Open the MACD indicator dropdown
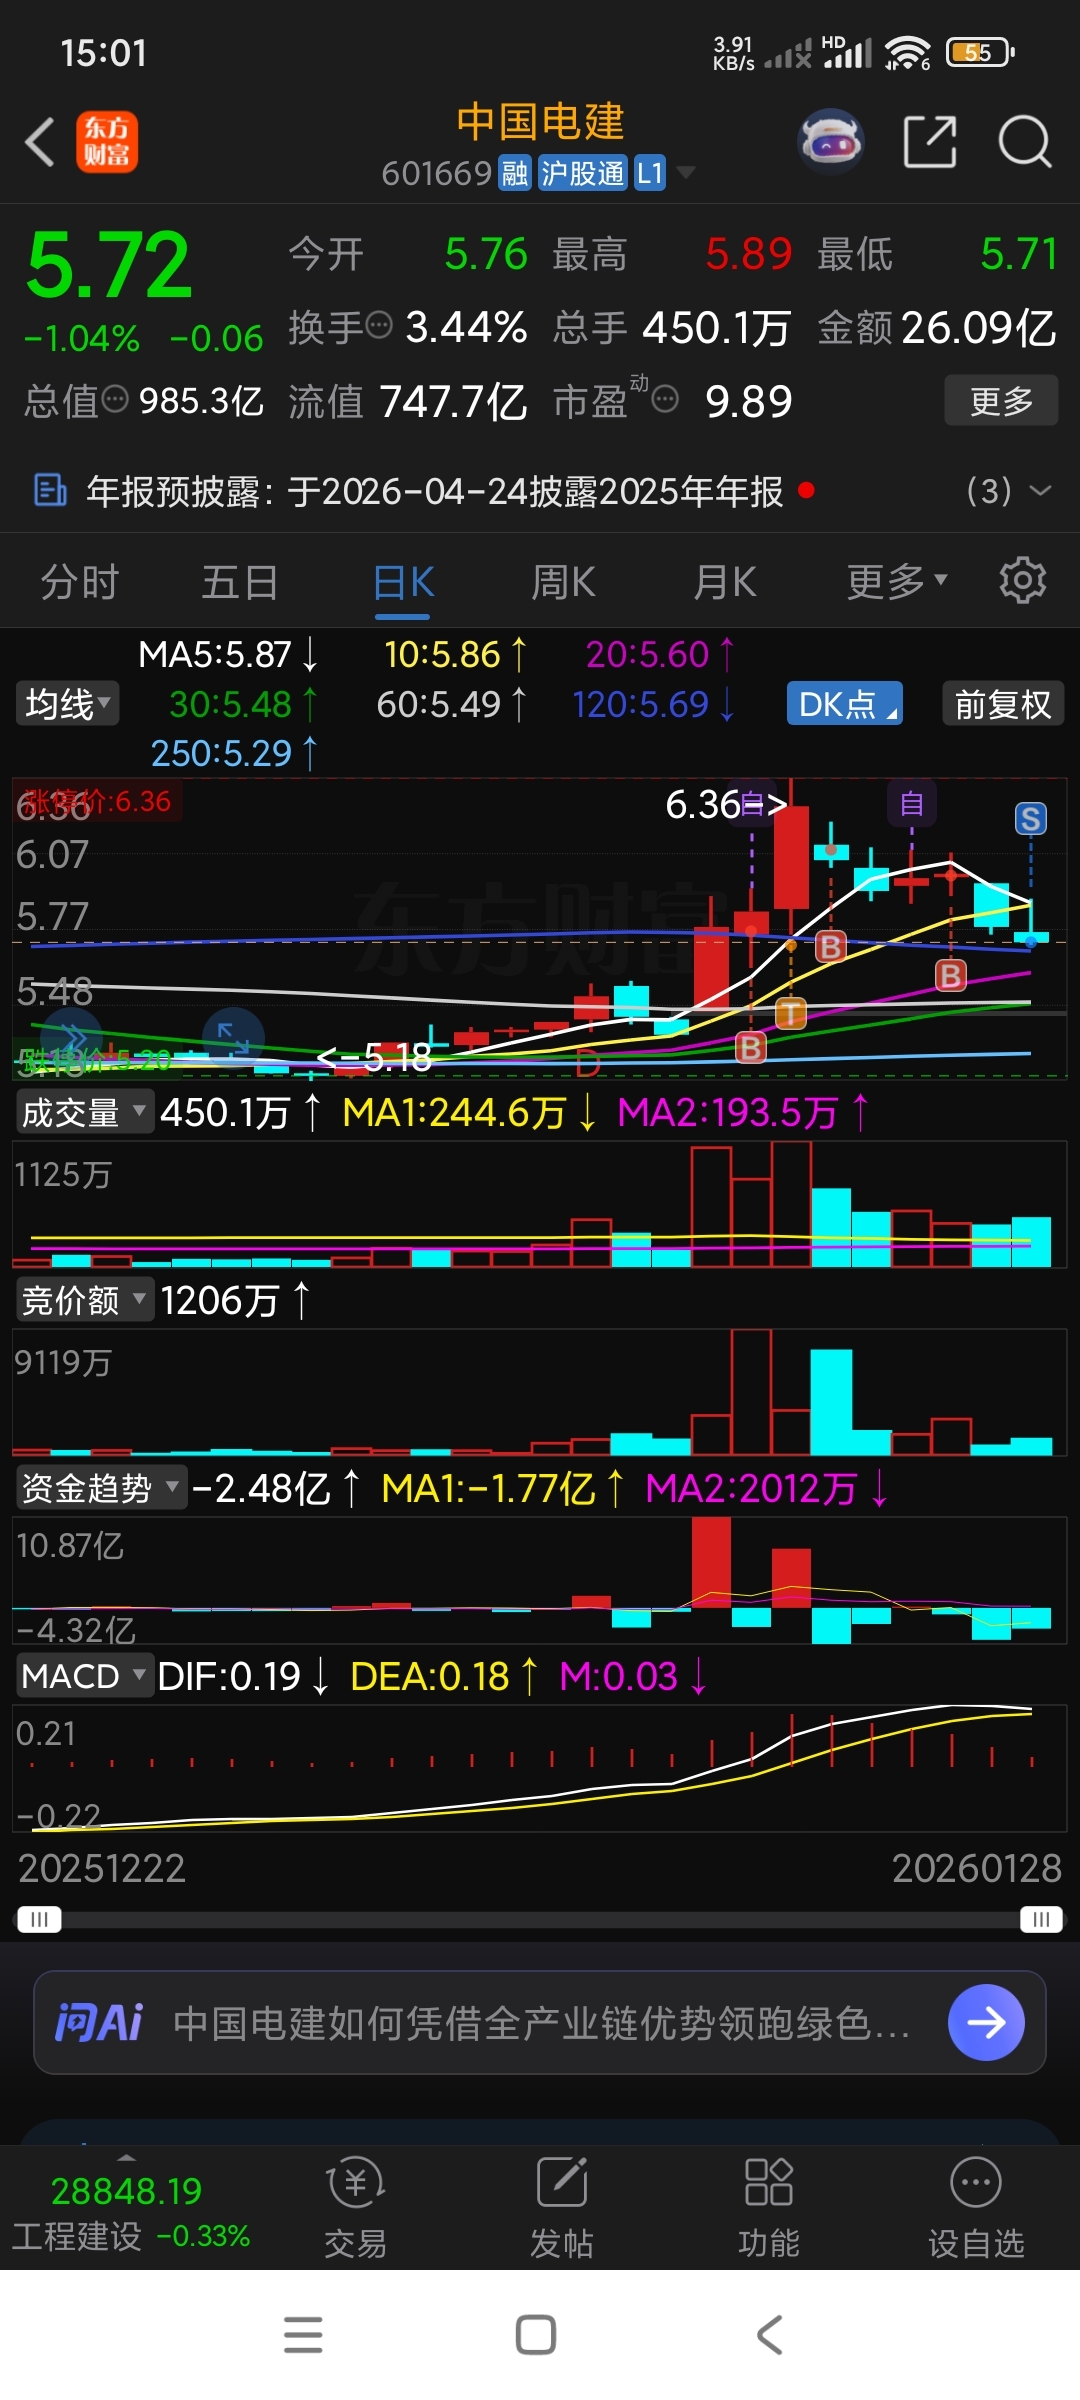This screenshot has height=2400, width=1080. [84, 1676]
